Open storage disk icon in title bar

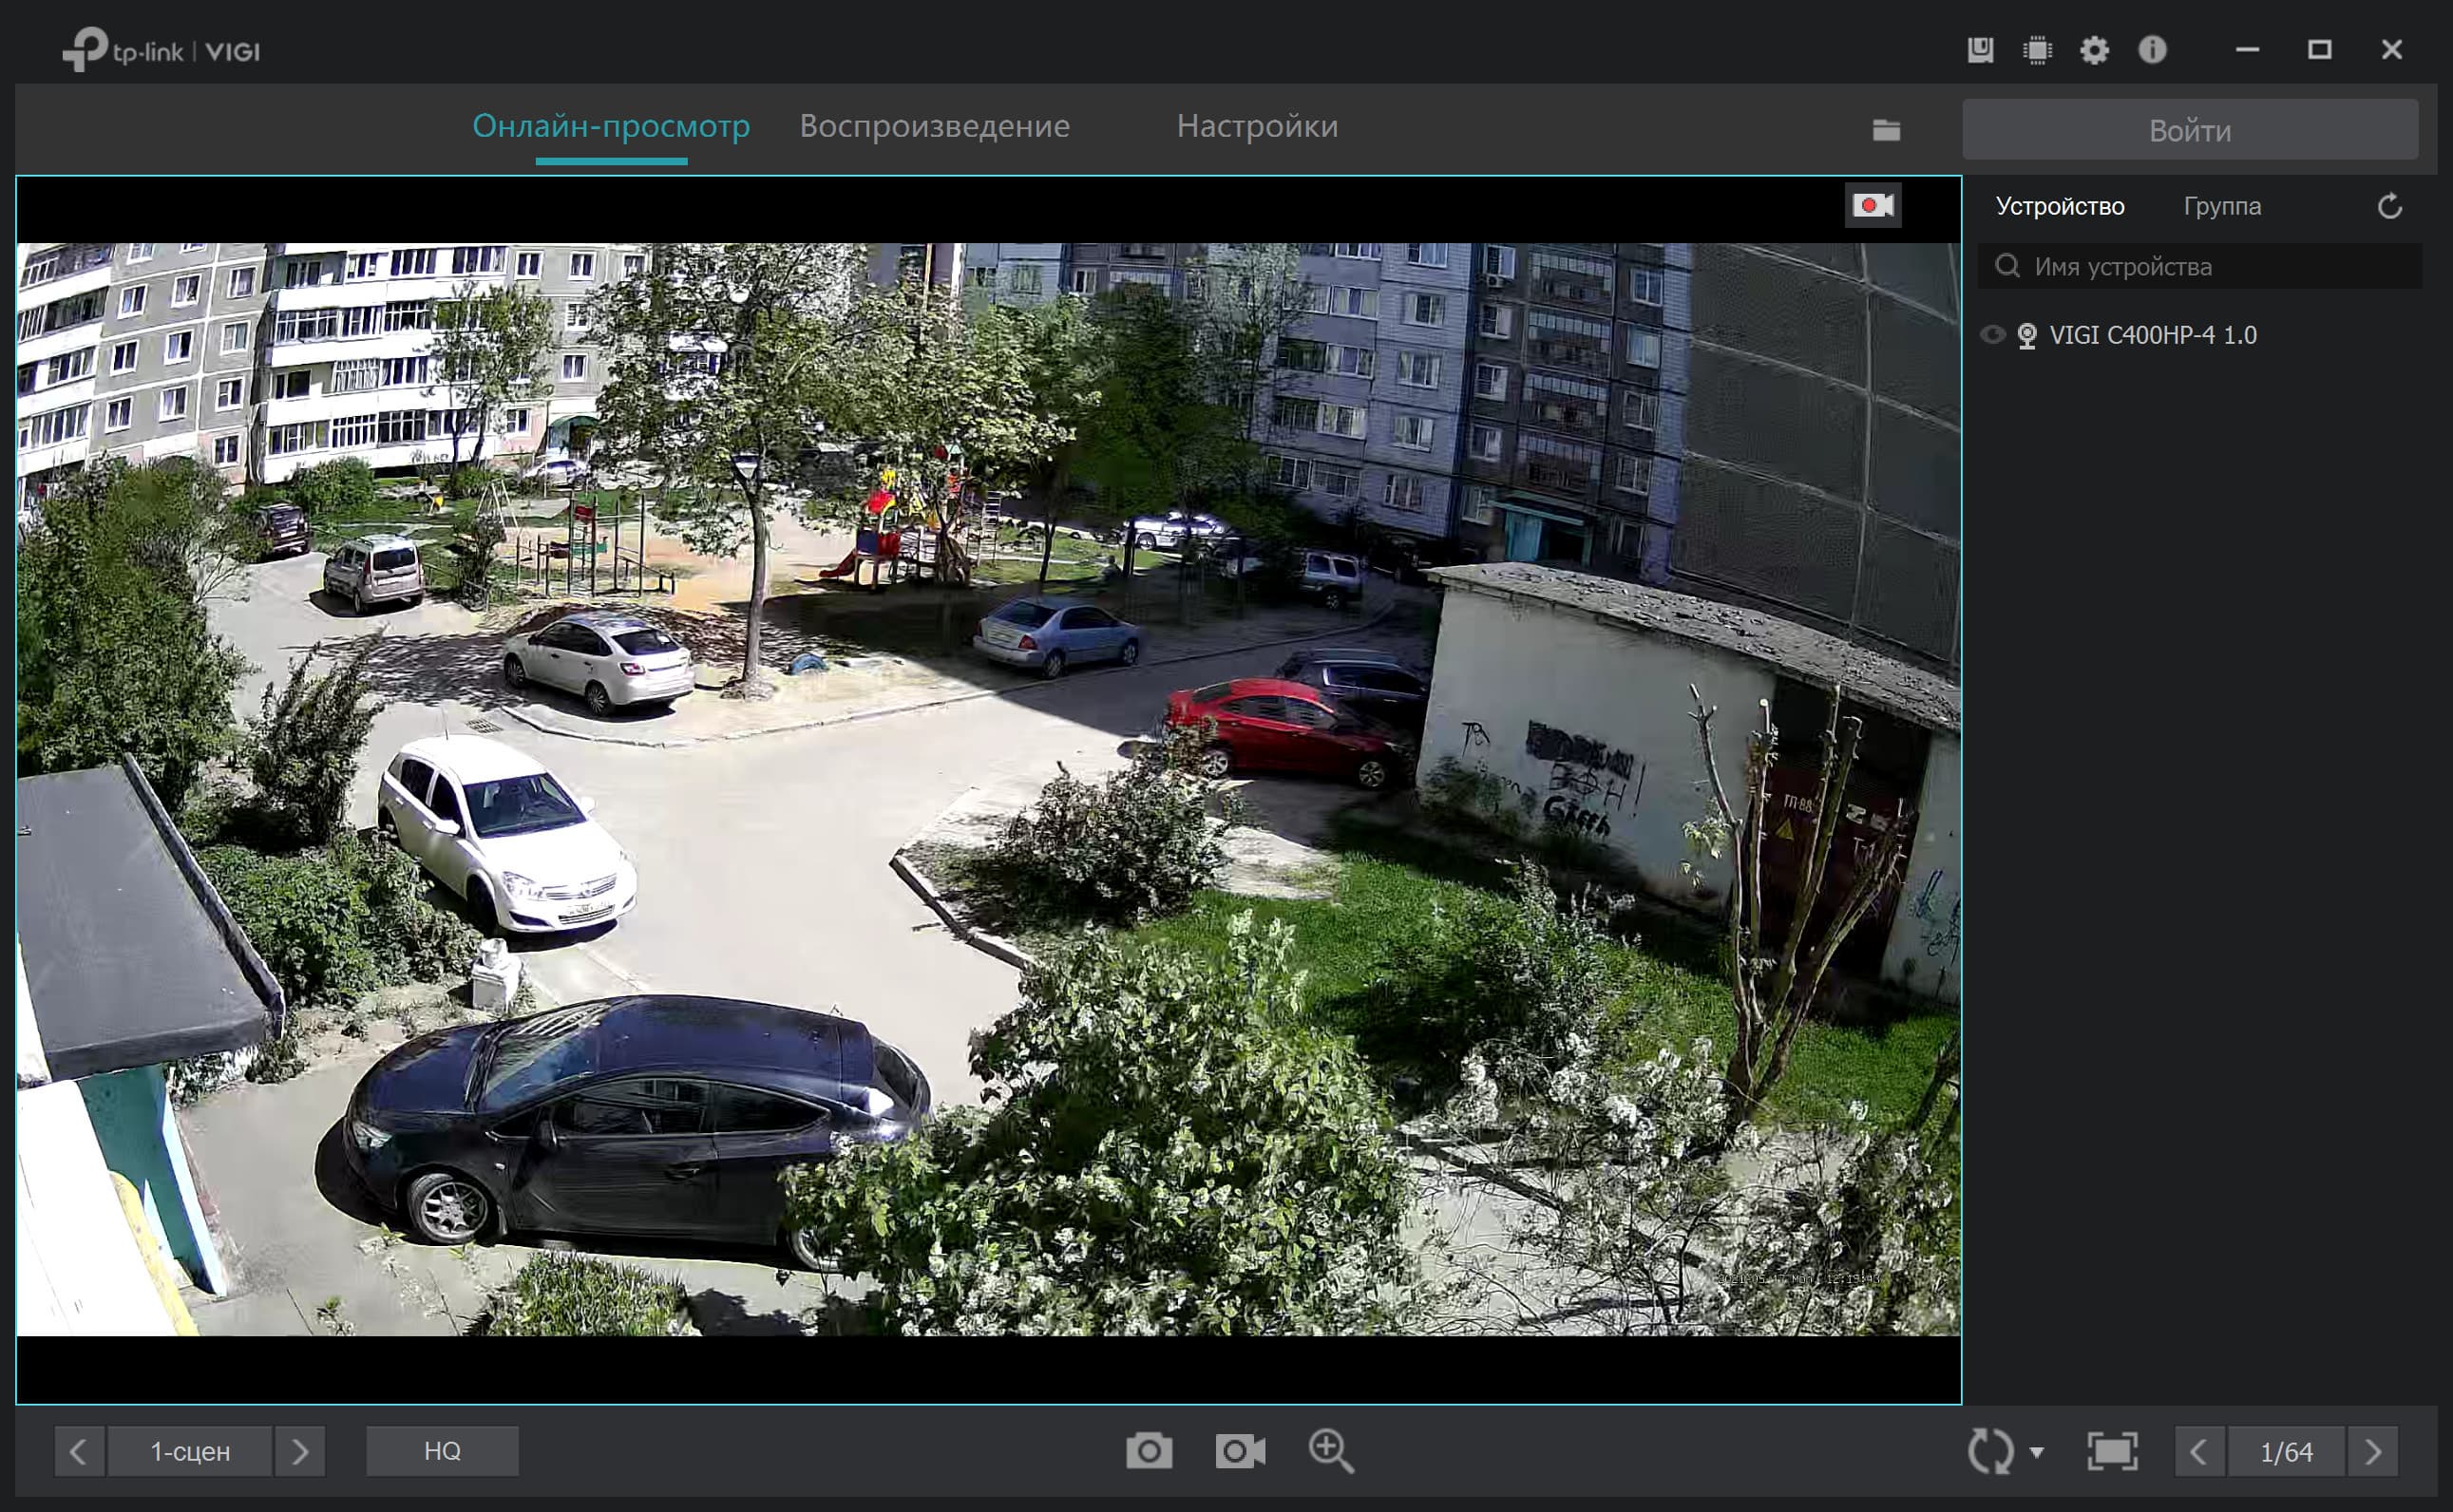(x=1980, y=50)
